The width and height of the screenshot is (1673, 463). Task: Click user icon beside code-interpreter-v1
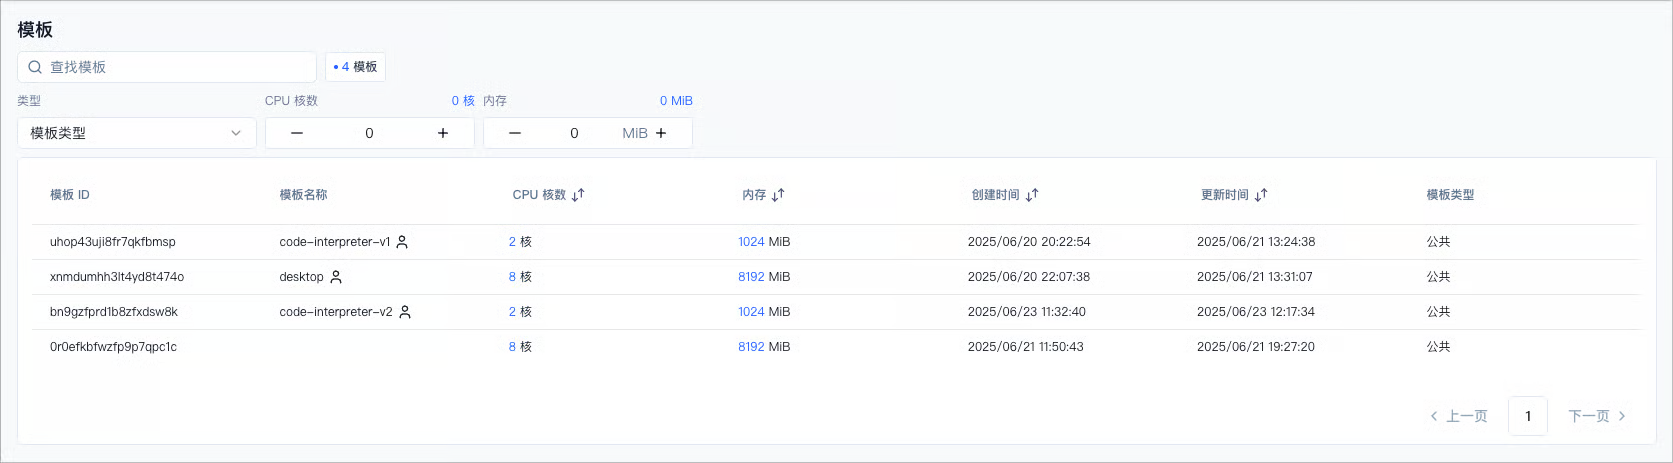[402, 242]
